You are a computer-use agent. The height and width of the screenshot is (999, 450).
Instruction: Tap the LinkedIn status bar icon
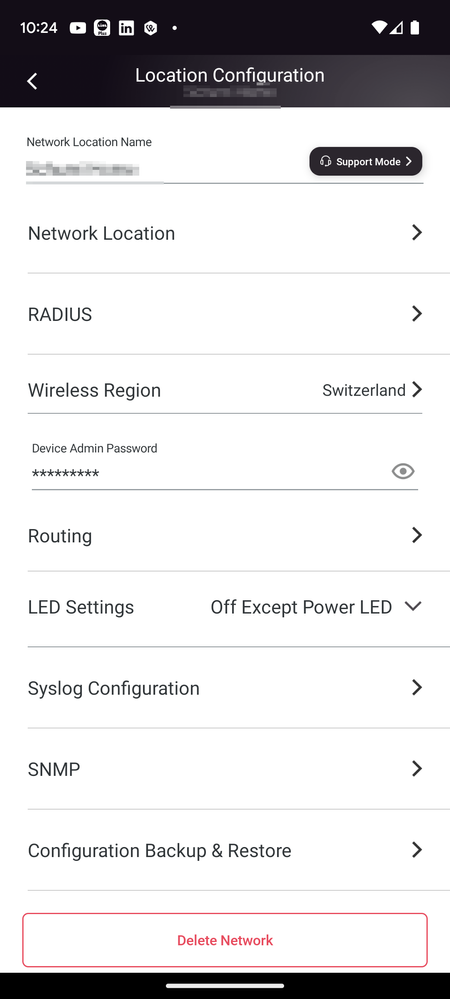tap(126, 28)
